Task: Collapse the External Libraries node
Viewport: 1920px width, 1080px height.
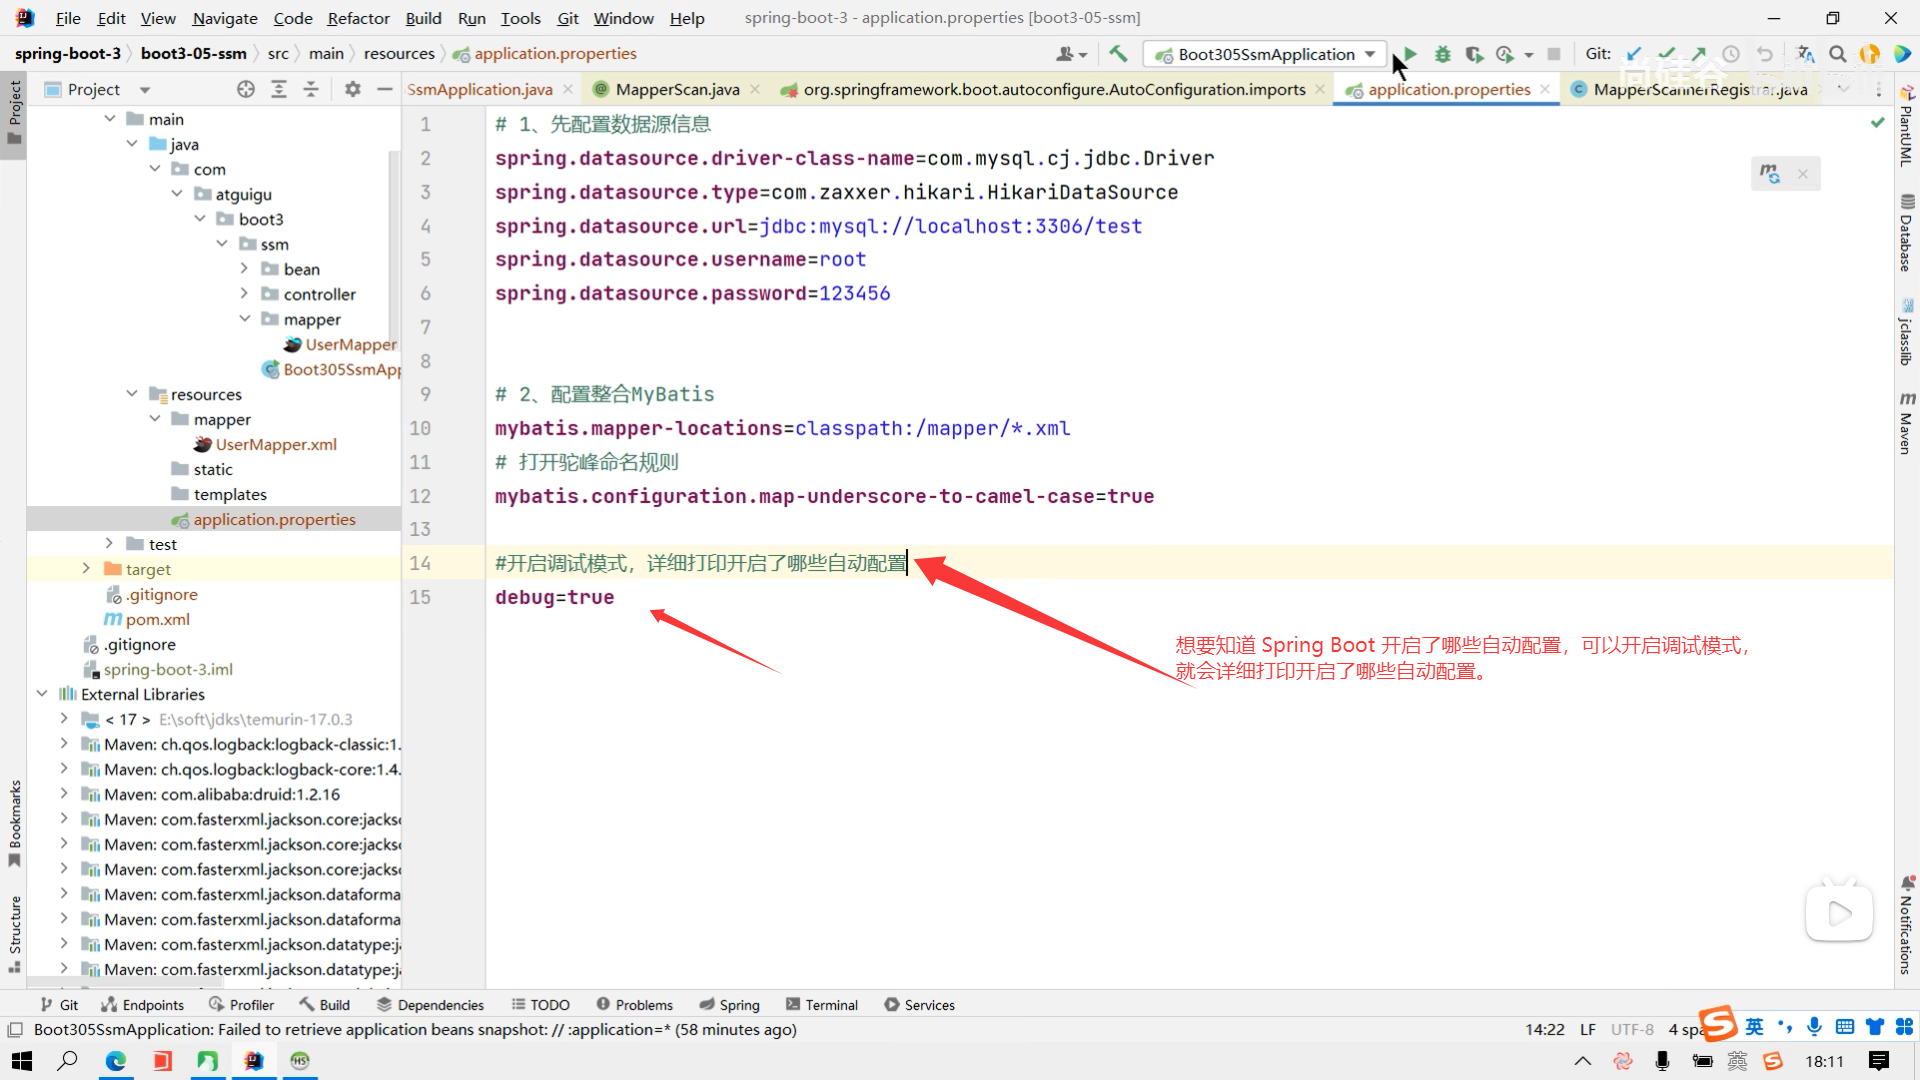Action: point(42,694)
